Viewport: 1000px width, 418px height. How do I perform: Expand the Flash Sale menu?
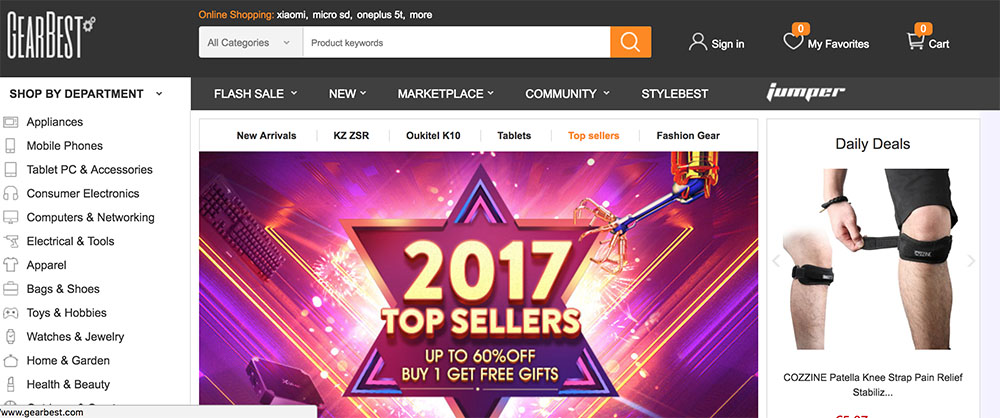(x=256, y=94)
